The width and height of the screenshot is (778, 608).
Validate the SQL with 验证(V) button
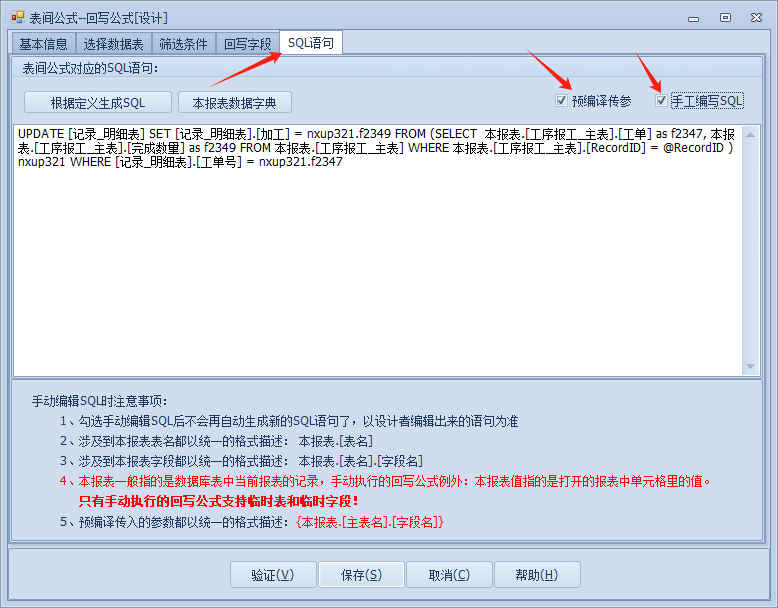click(272, 575)
